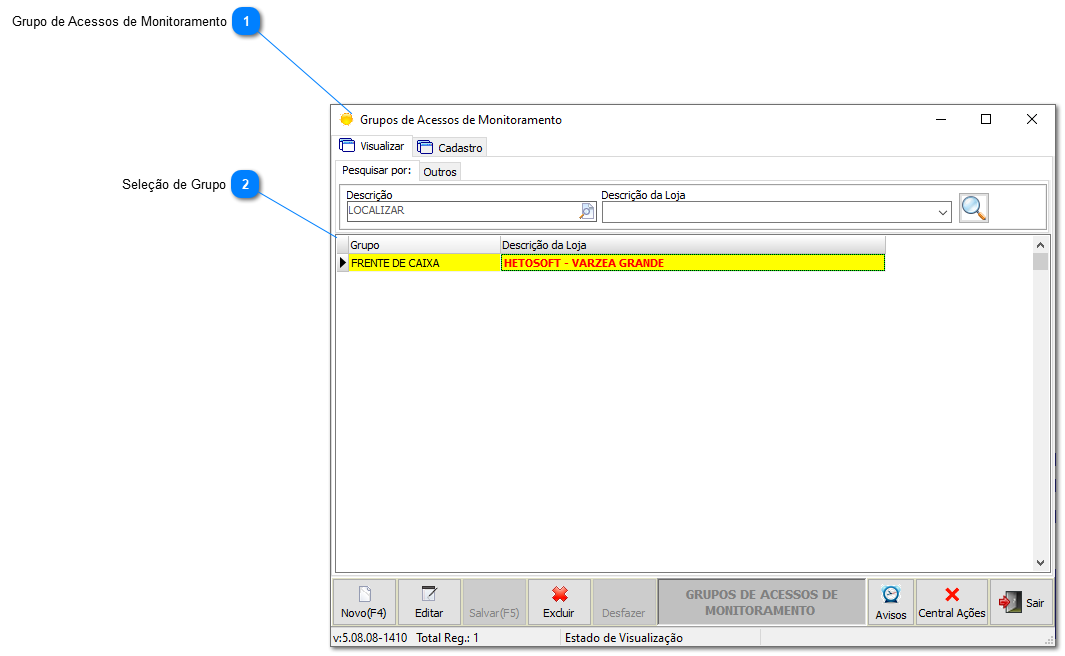
Task: Open Central Ações
Action: [951, 602]
